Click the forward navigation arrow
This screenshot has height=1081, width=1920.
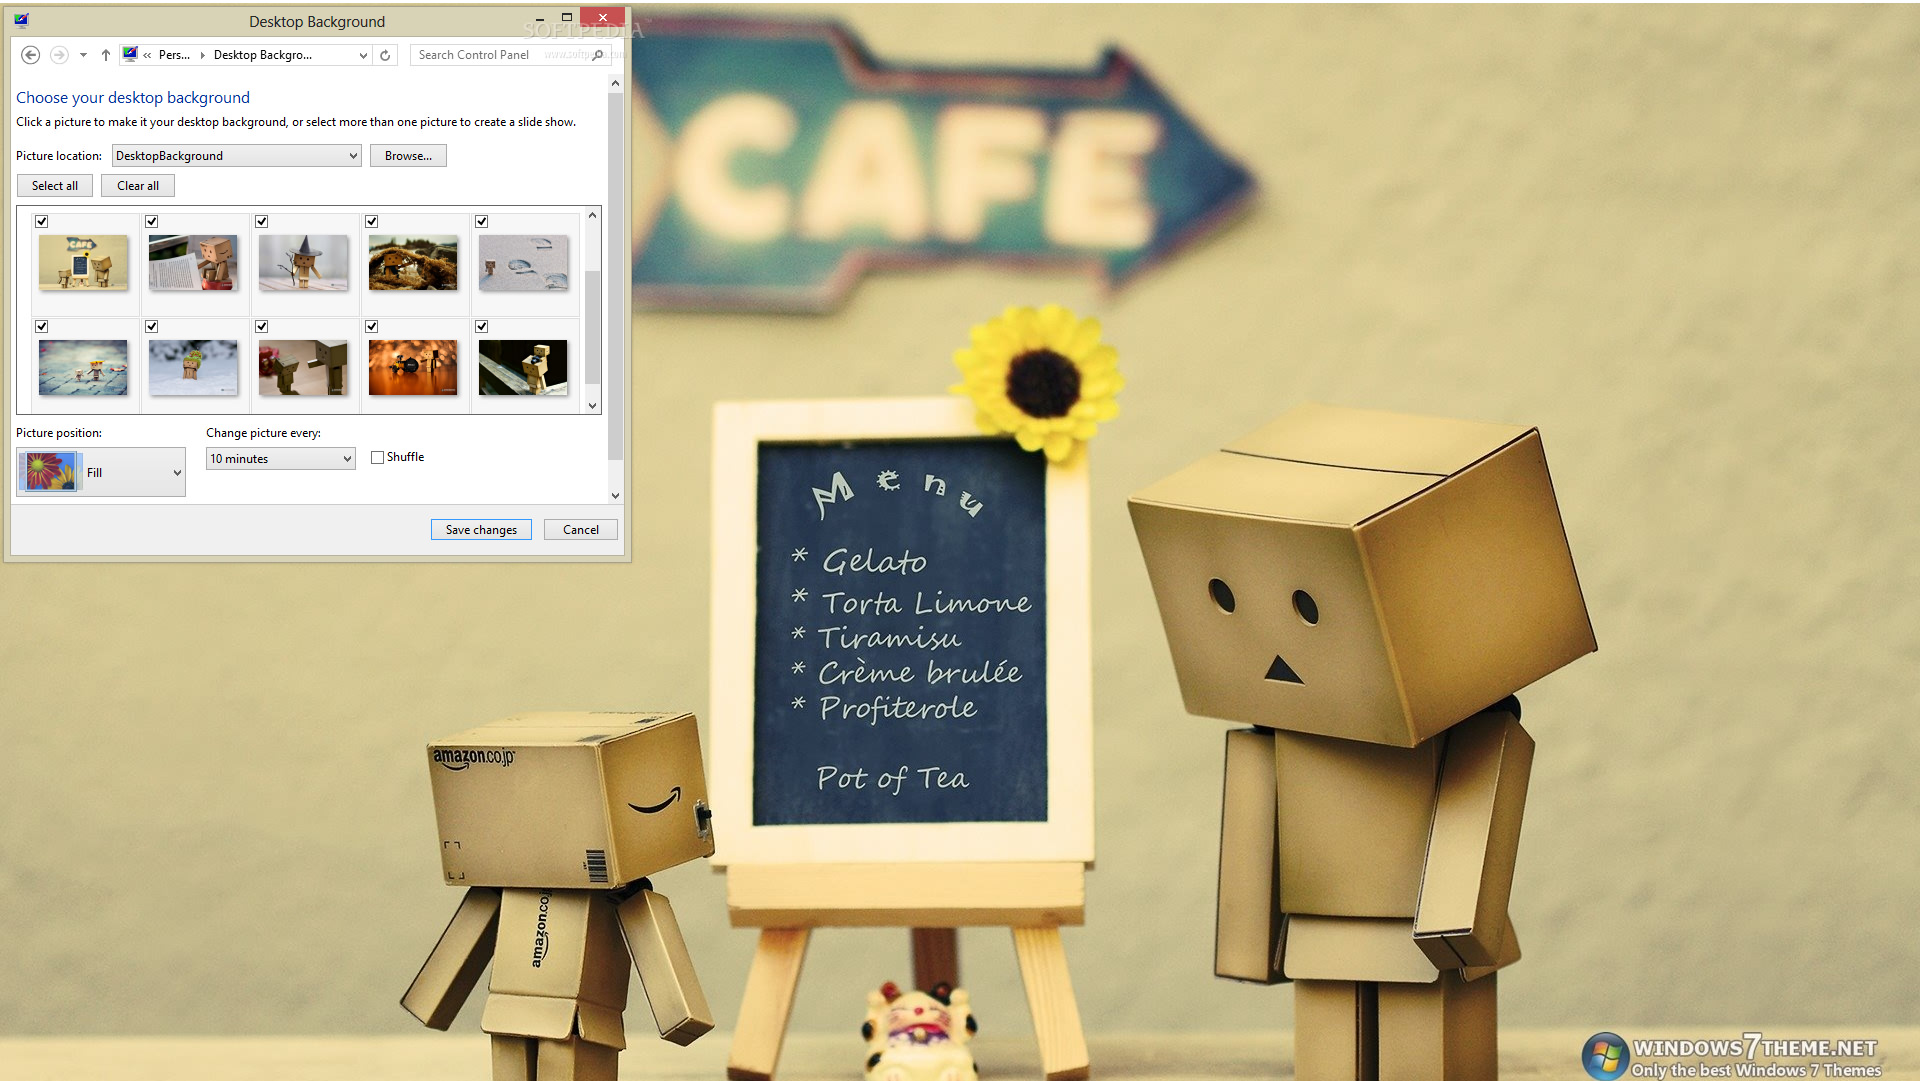59,55
